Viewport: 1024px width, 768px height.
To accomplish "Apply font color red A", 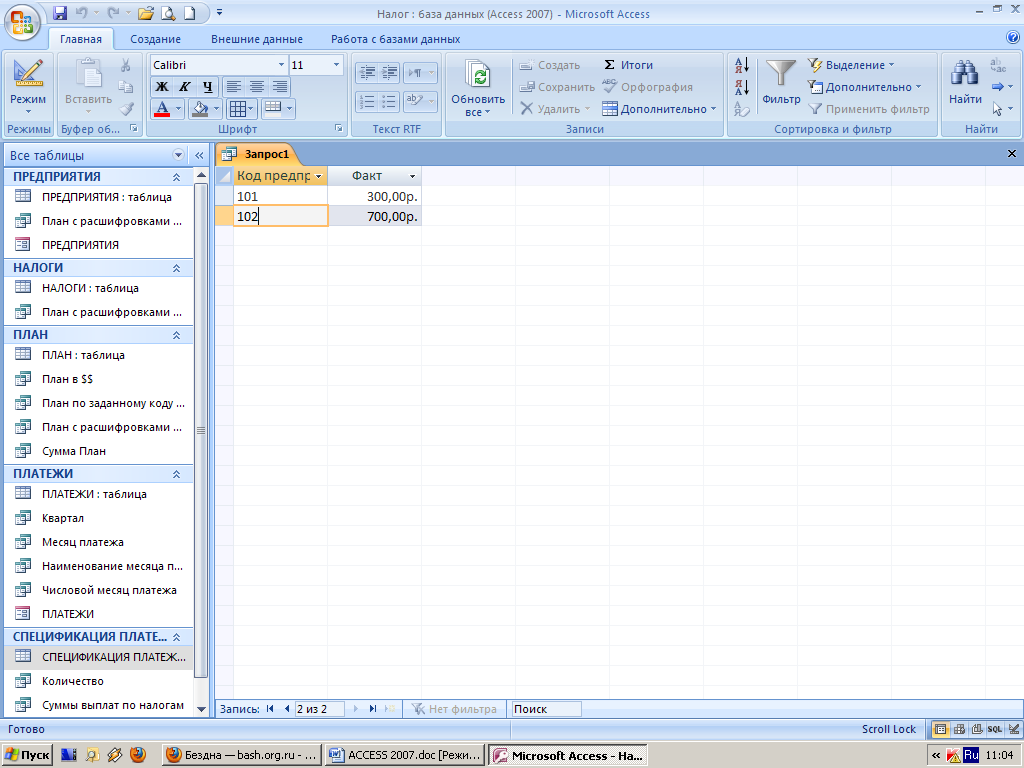I will coord(162,108).
